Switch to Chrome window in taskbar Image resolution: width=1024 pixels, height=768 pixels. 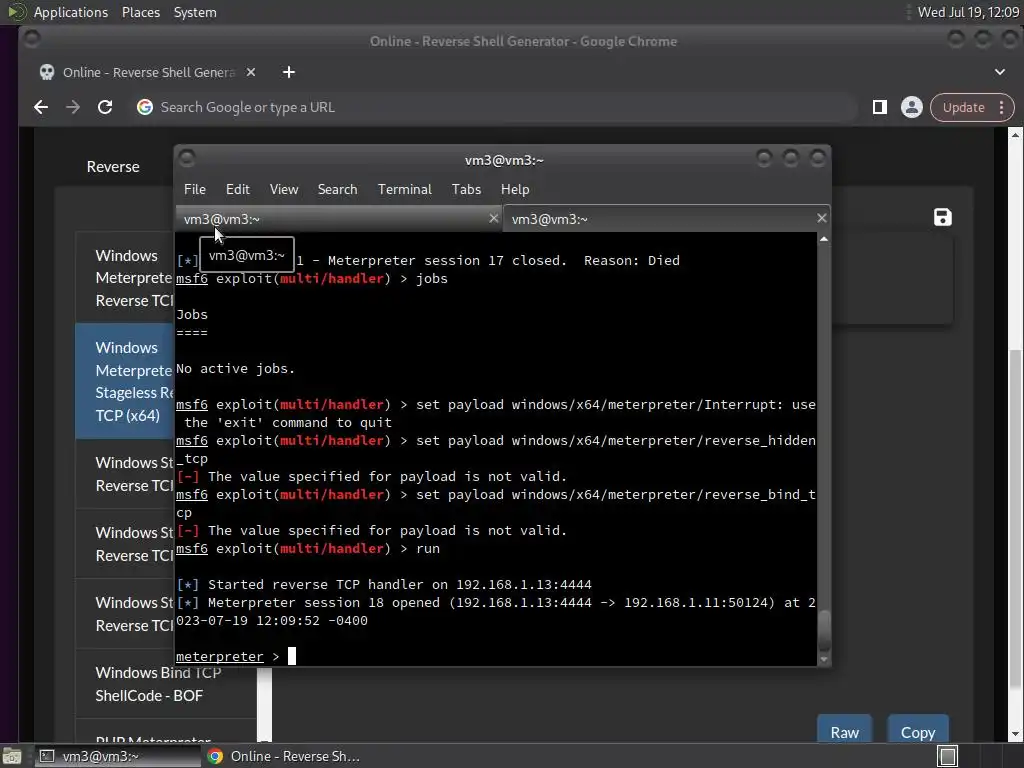284,756
